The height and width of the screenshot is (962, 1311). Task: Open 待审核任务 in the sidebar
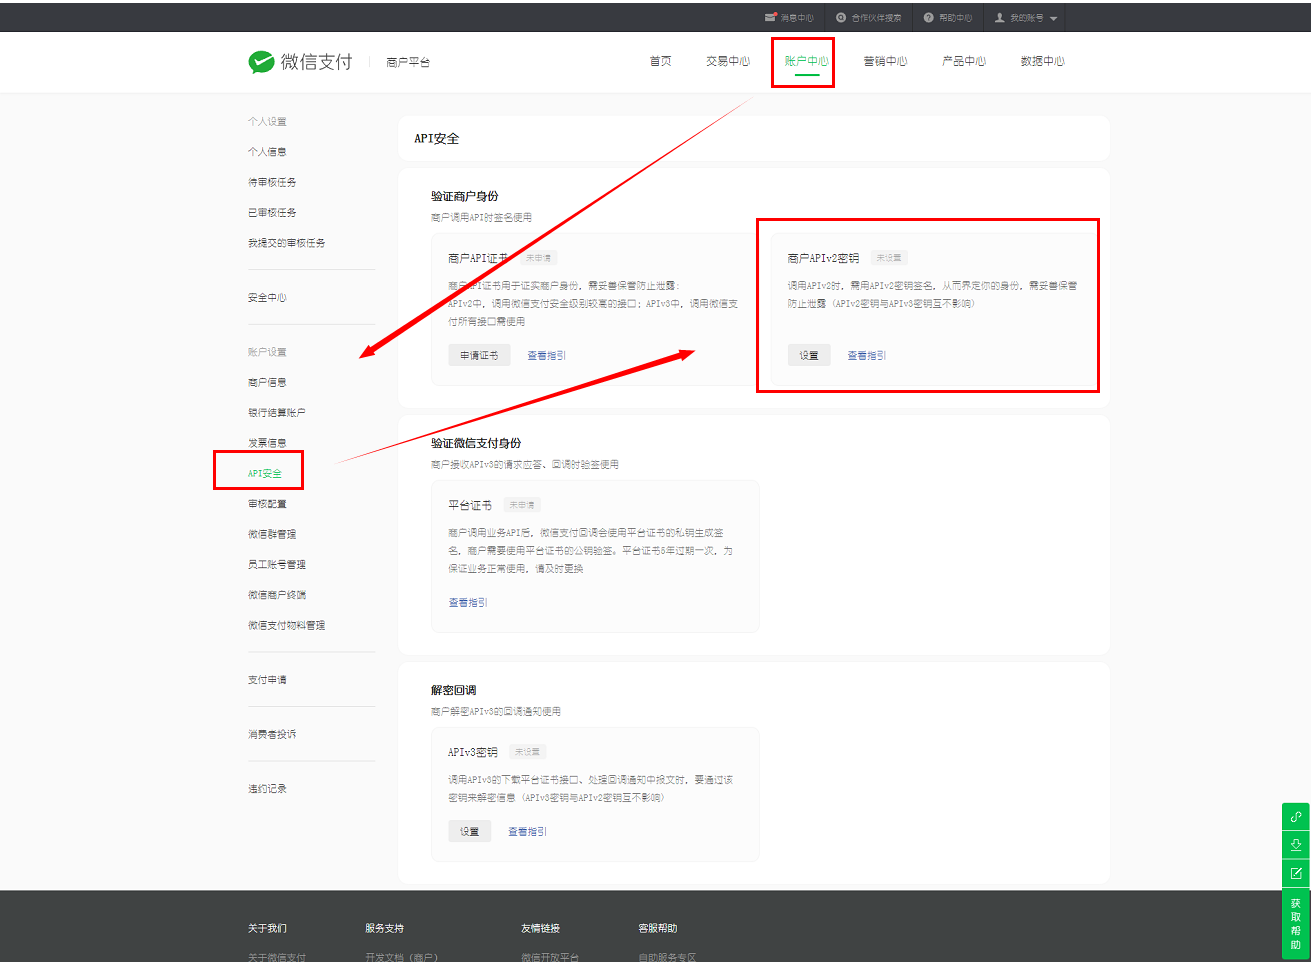coord(272,182)
